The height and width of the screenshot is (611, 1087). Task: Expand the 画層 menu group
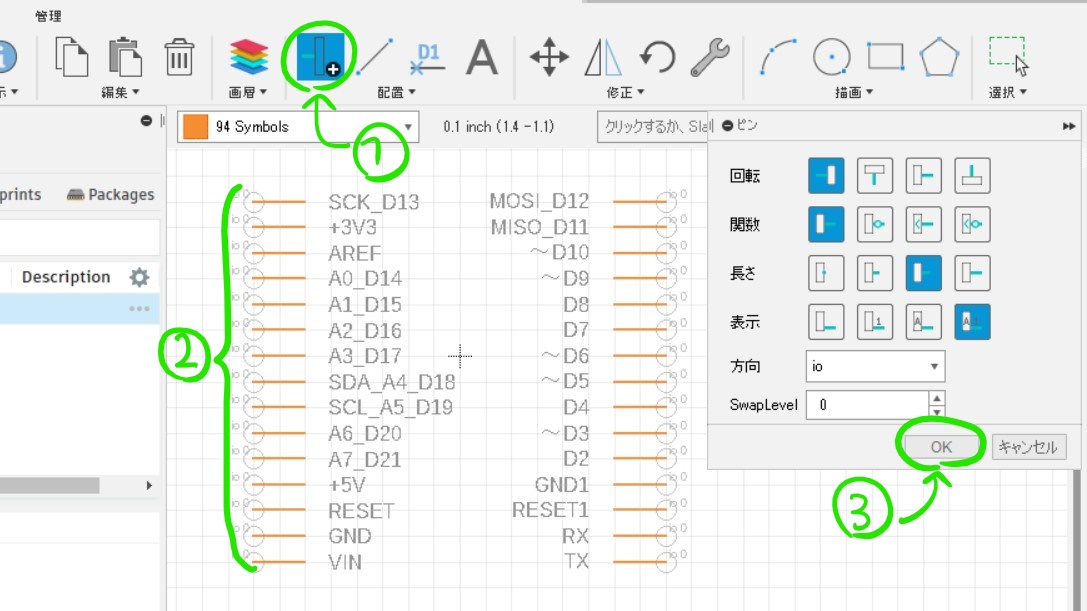247,92
